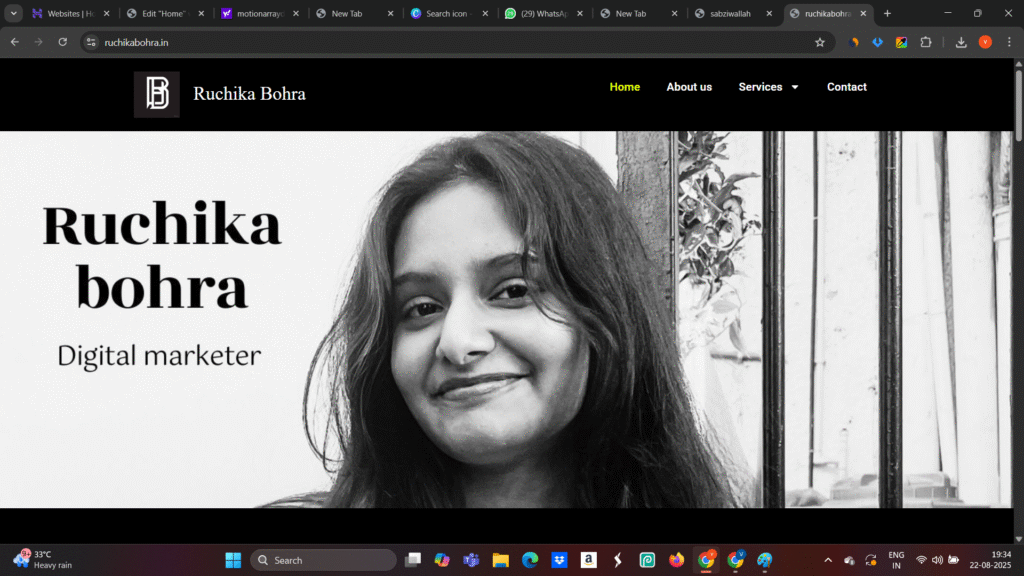1024x576 pixels.
Task: Bookmark this page with the star icon
Action: click(820, 42)
